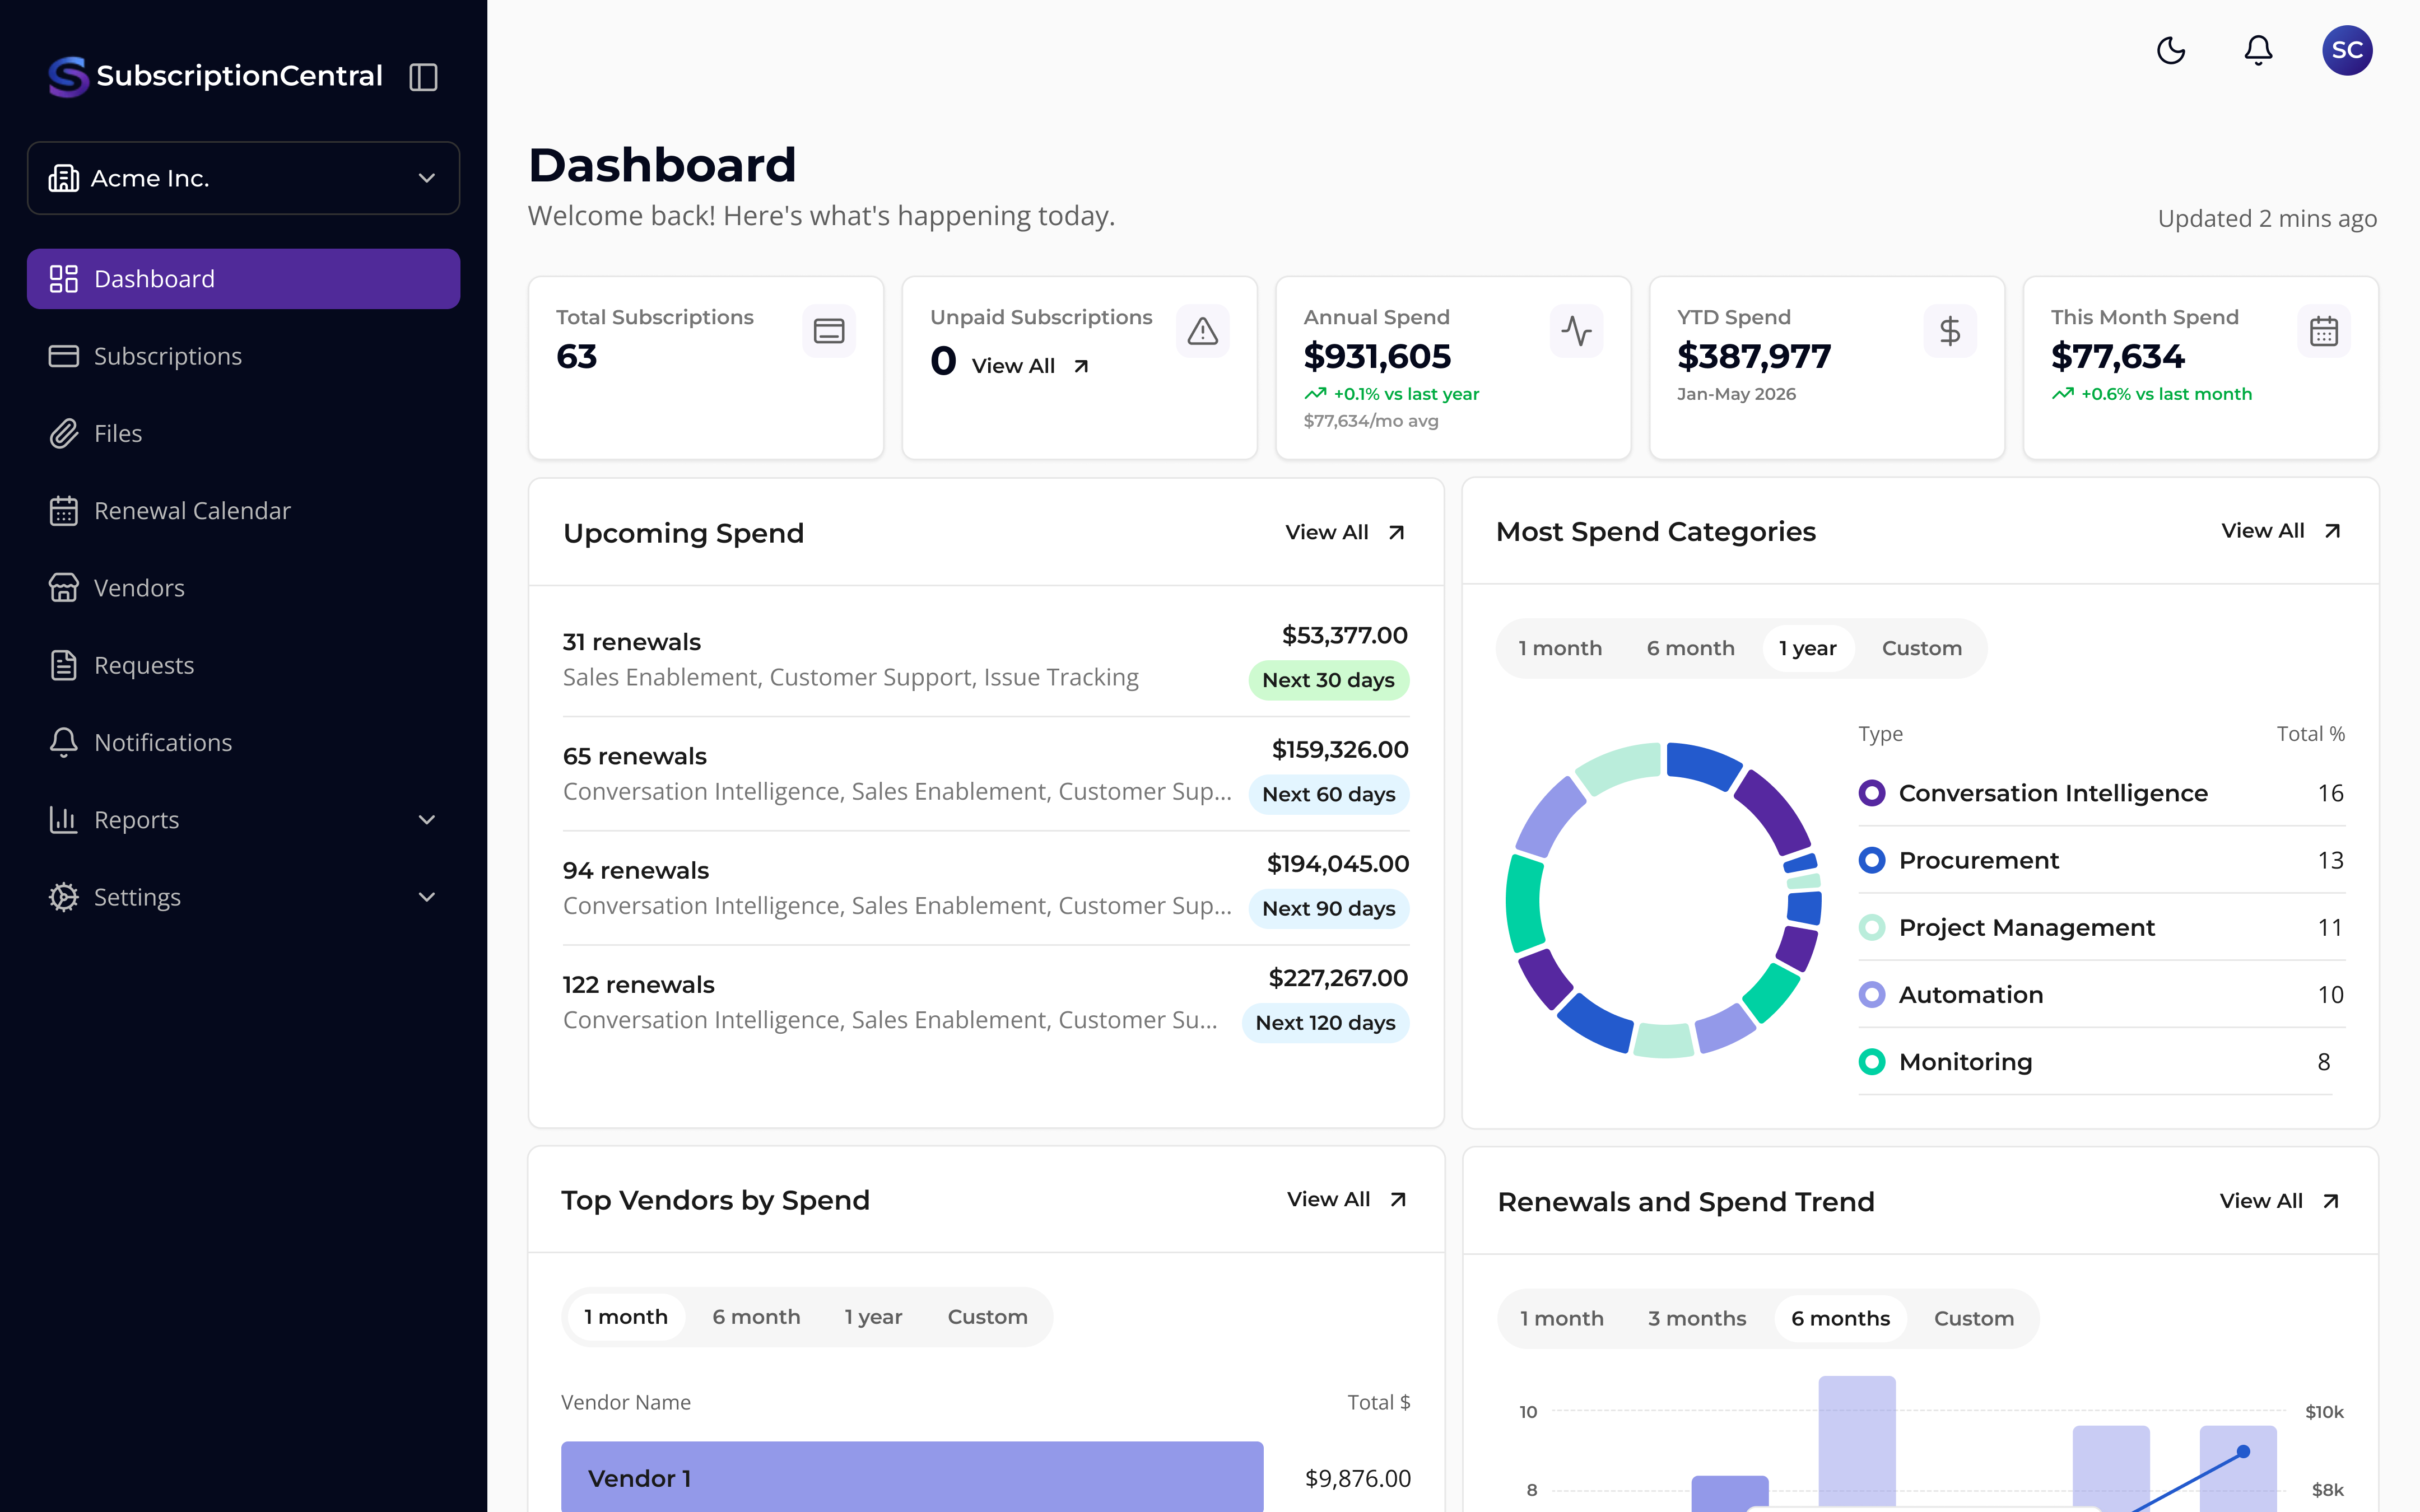Open Files from the sidebar
Image resolution: width=2420 pixels, height=1512 pixels.
243,433
